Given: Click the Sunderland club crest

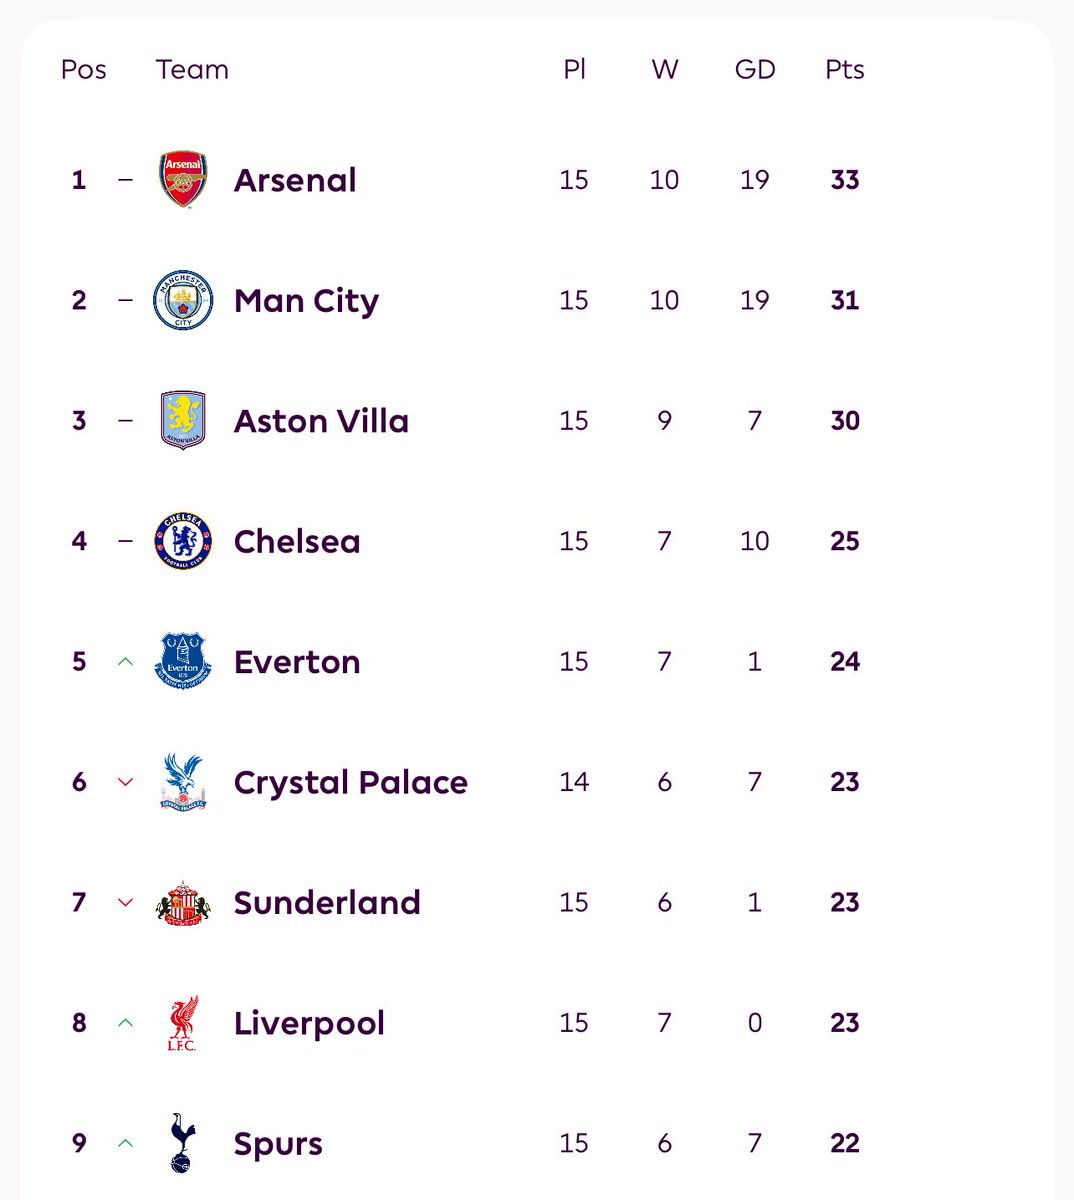Looking at the screenshot, I should click(183, 903).
